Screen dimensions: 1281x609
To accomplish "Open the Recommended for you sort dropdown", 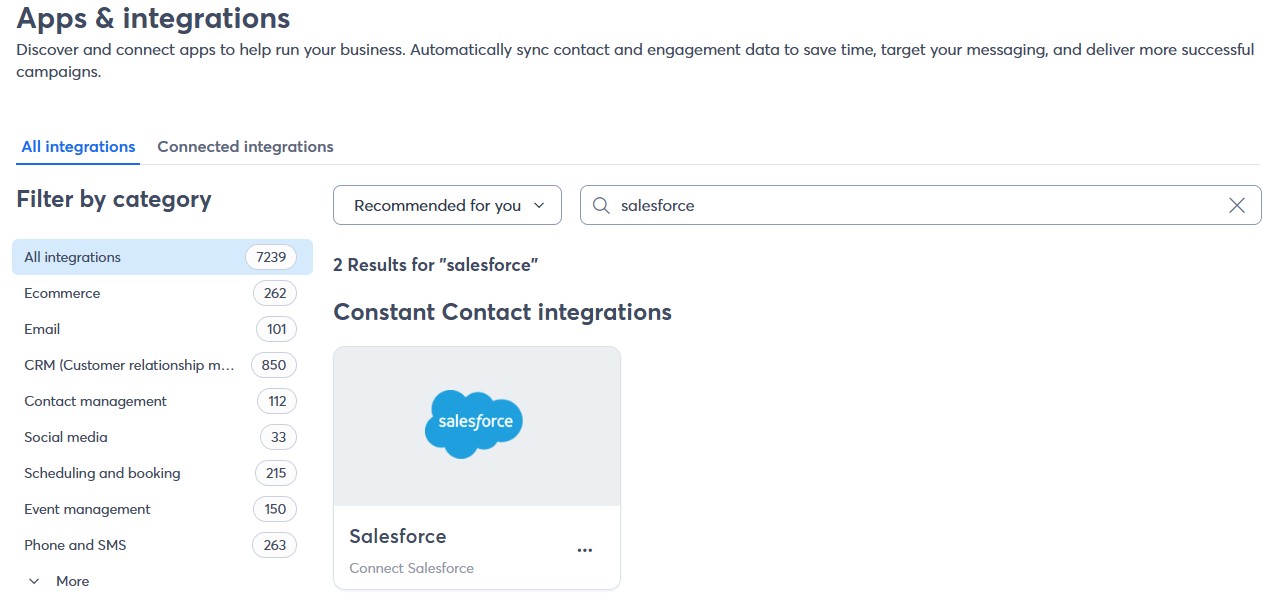I will tap(447, 205).
